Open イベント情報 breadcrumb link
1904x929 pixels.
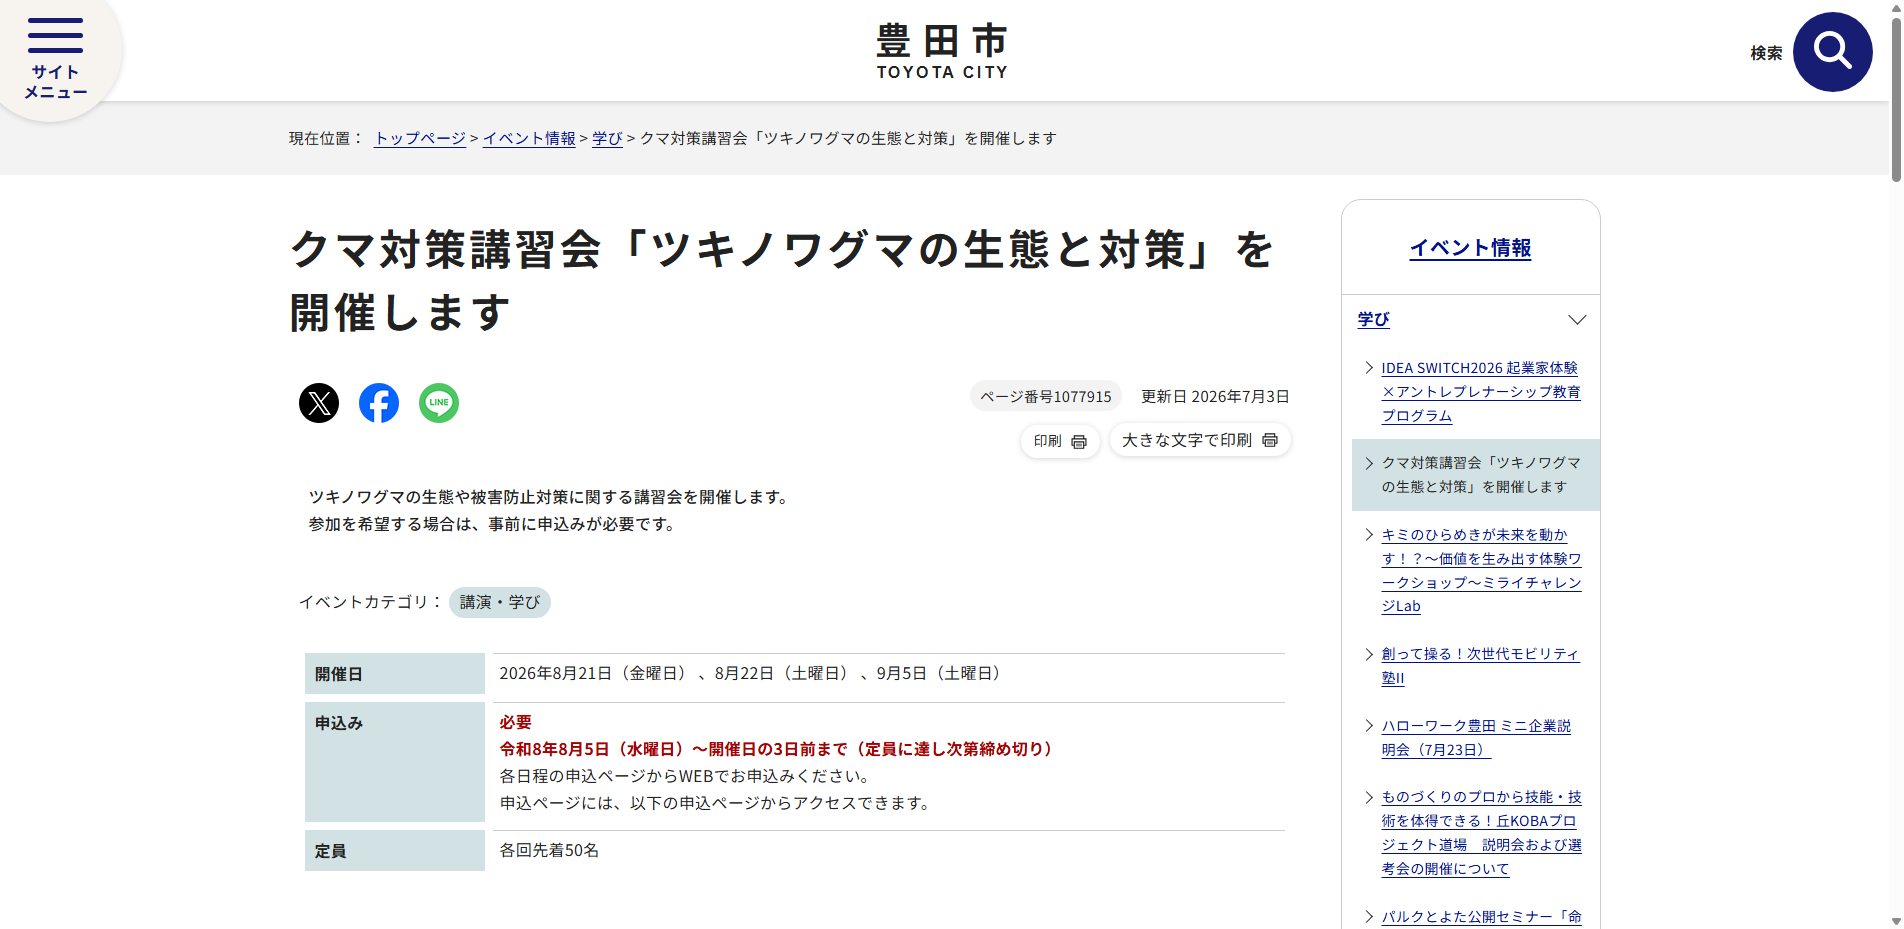click(529, 138)
